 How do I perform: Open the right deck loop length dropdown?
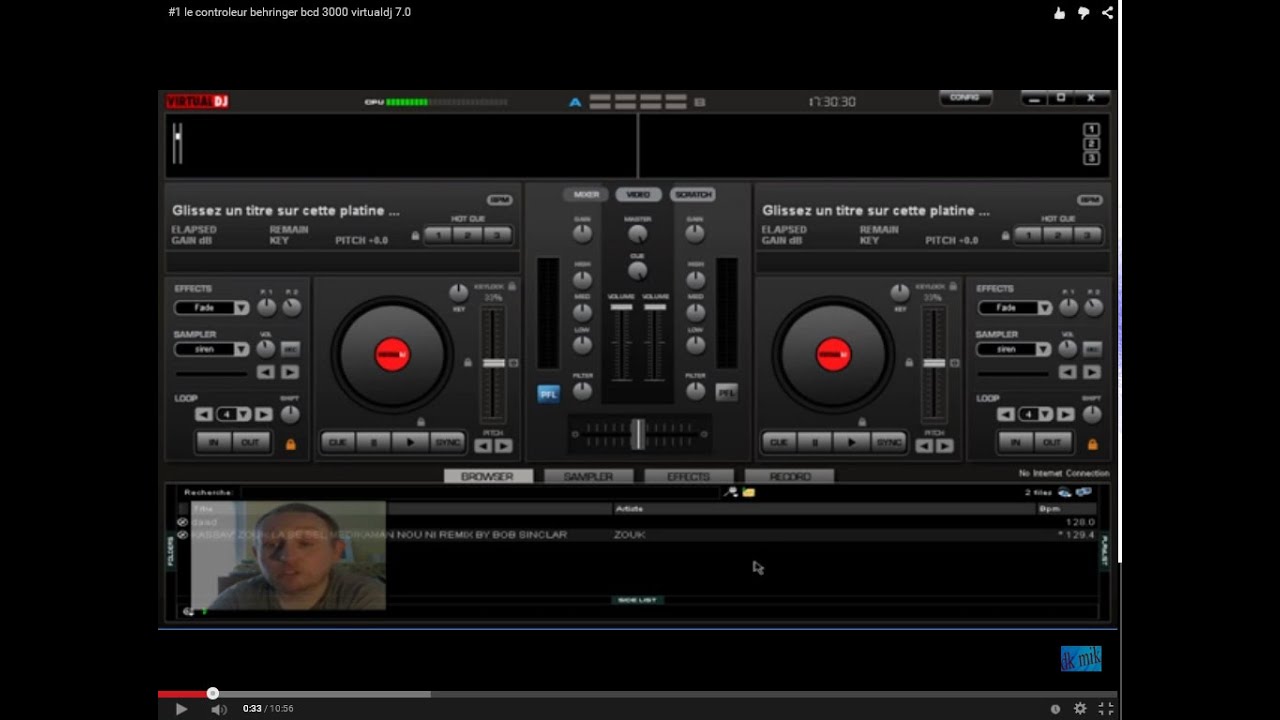(x=1036, y=414)
